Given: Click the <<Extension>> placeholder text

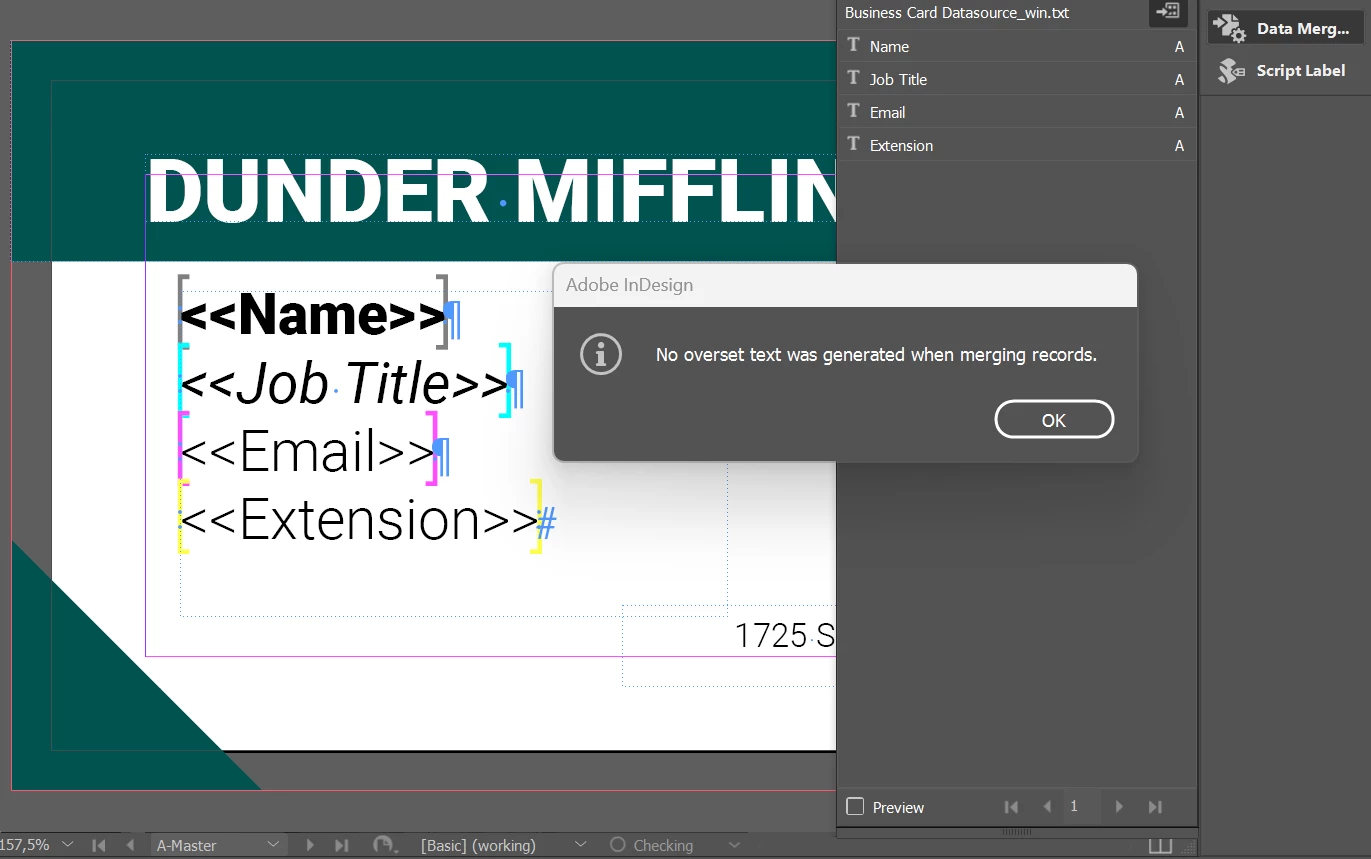Looking at the screenshot, I should coord(360,520).
